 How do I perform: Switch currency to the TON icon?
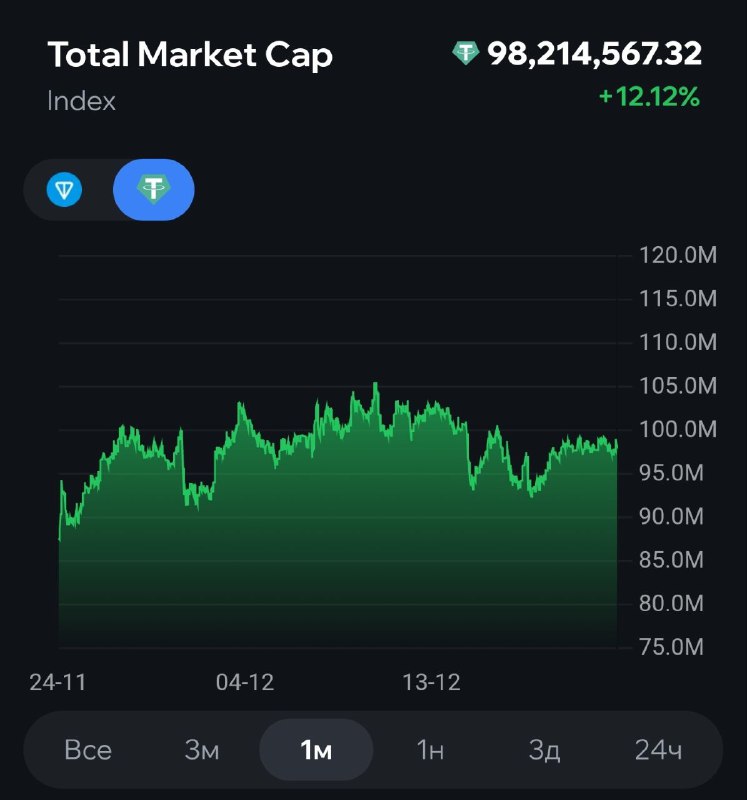65,189
